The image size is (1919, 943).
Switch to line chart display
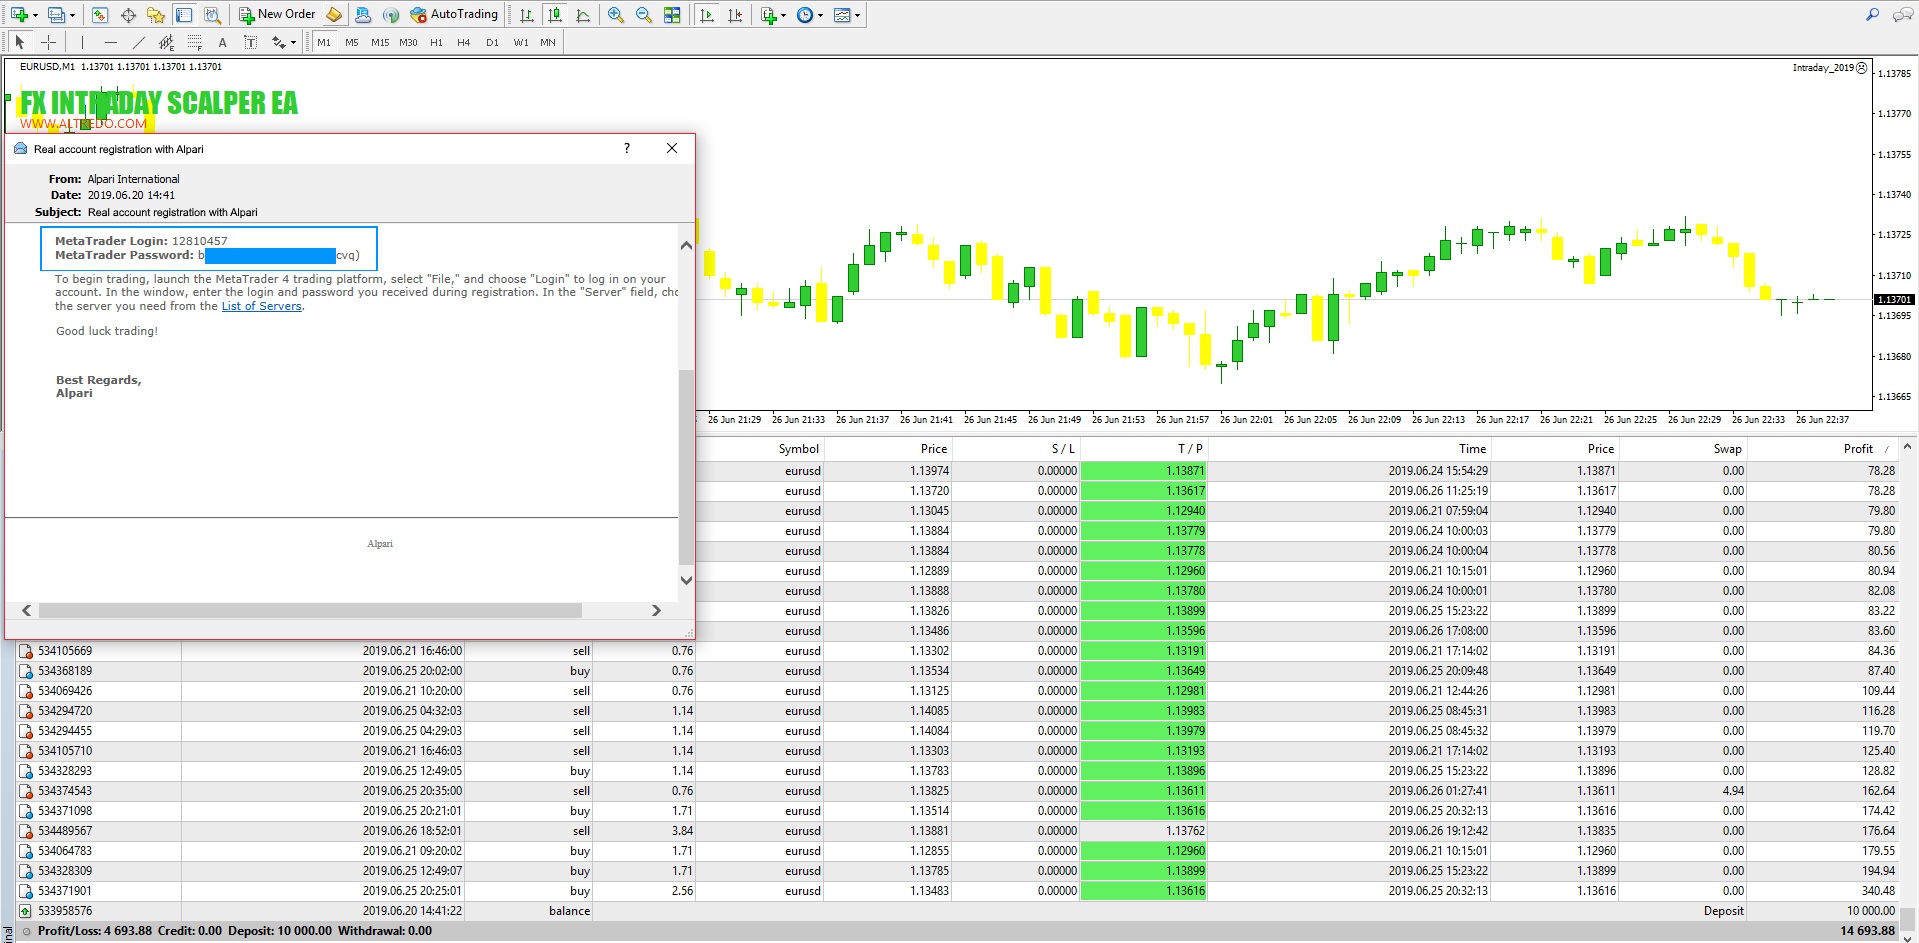tap(583, 15)
